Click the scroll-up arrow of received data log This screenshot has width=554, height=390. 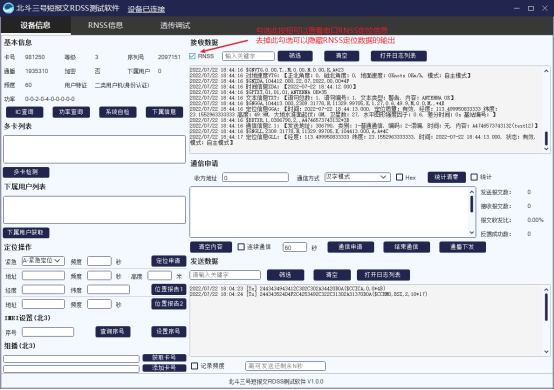[x=546, y=71]
